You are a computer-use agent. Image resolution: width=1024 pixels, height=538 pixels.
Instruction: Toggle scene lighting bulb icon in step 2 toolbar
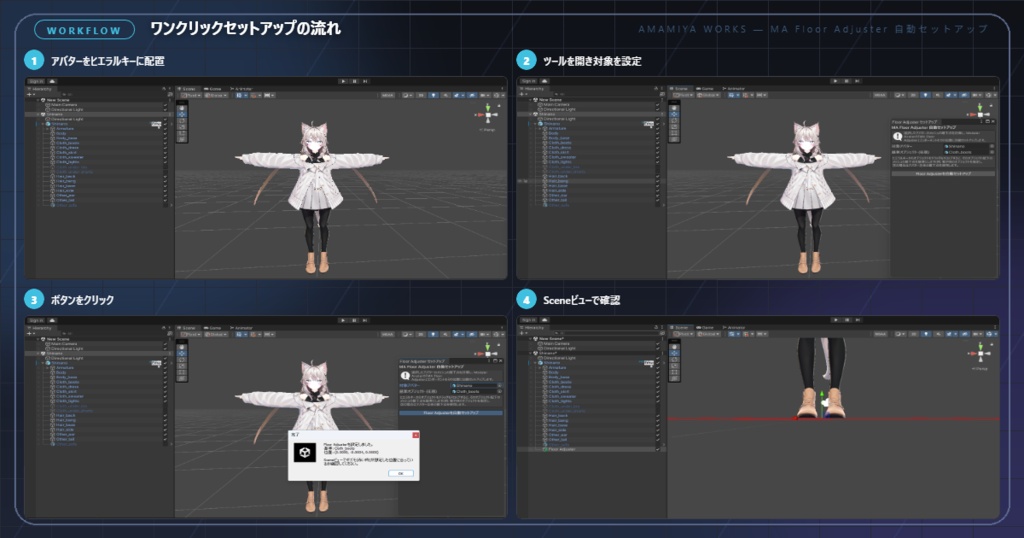coord(925,95)
